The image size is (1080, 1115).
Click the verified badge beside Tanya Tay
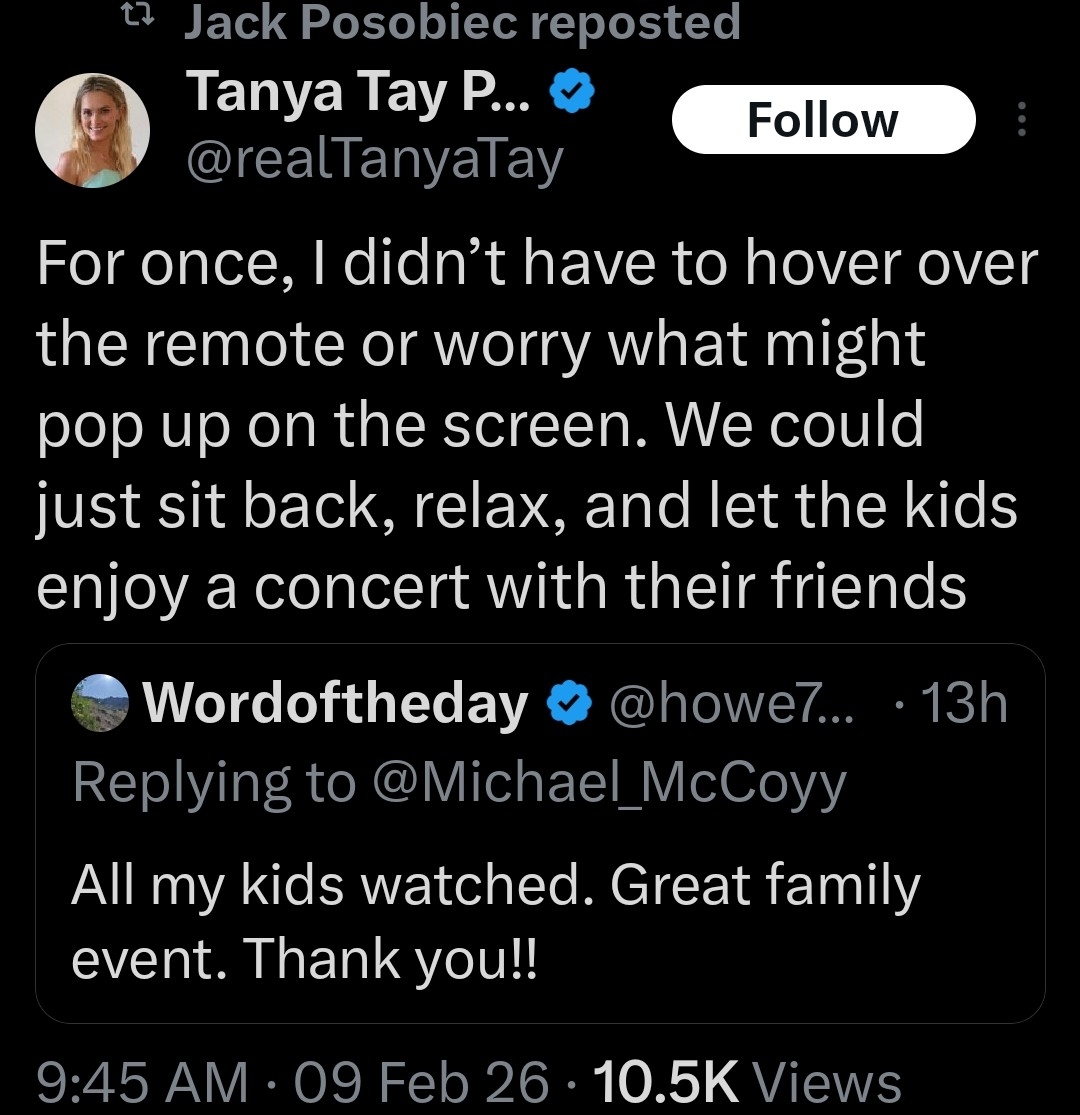574,94
